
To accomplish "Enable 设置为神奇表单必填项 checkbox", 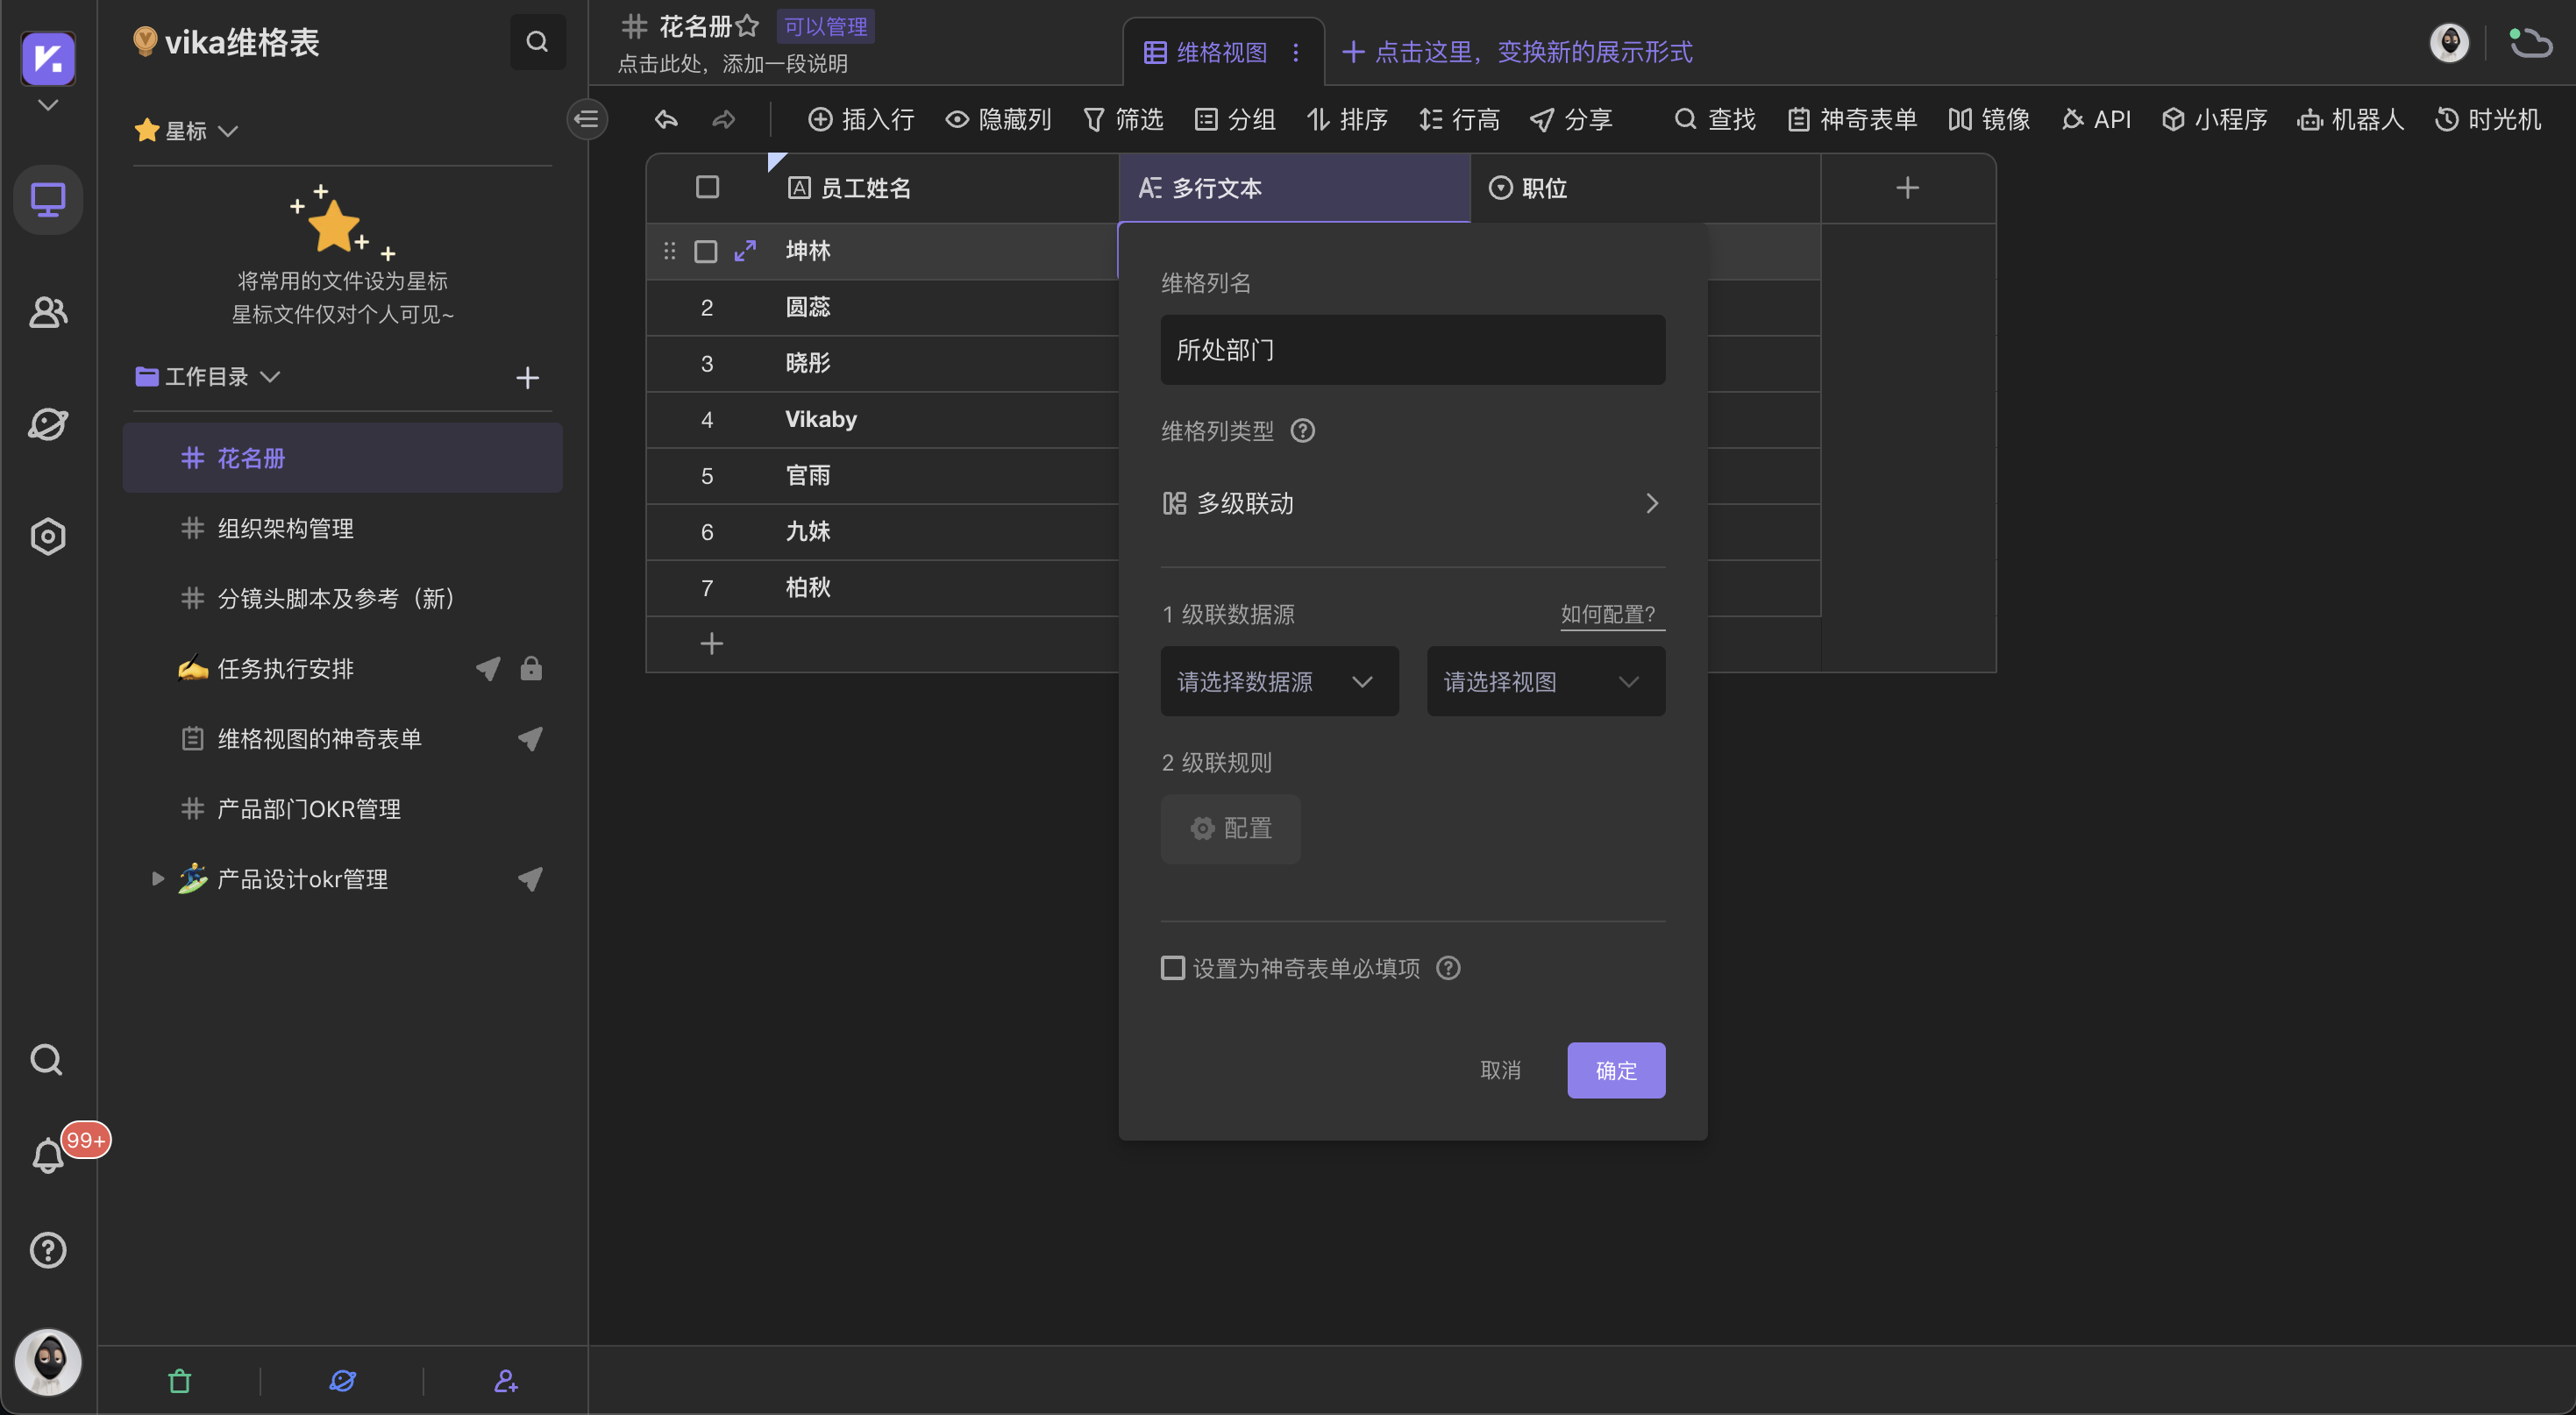I will click(1172, 967).
